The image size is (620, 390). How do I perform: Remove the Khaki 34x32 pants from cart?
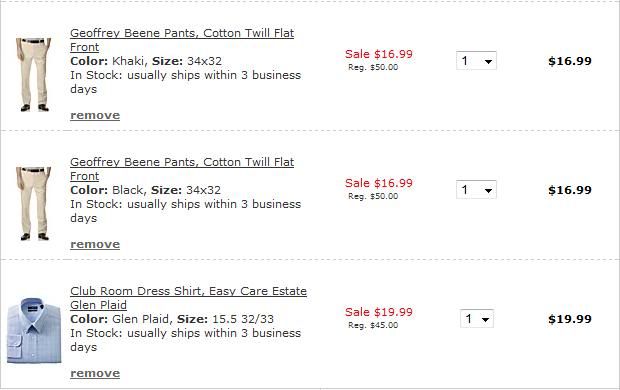(x=95, y=115)
